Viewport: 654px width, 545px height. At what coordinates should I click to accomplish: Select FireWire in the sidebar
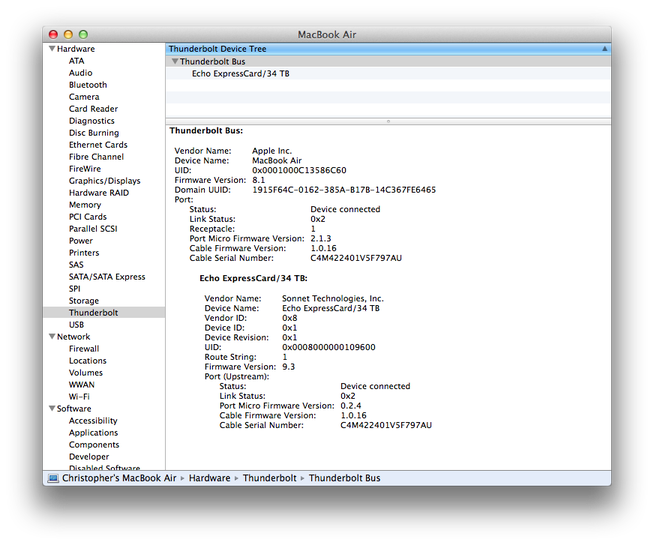tap(85, 169)
